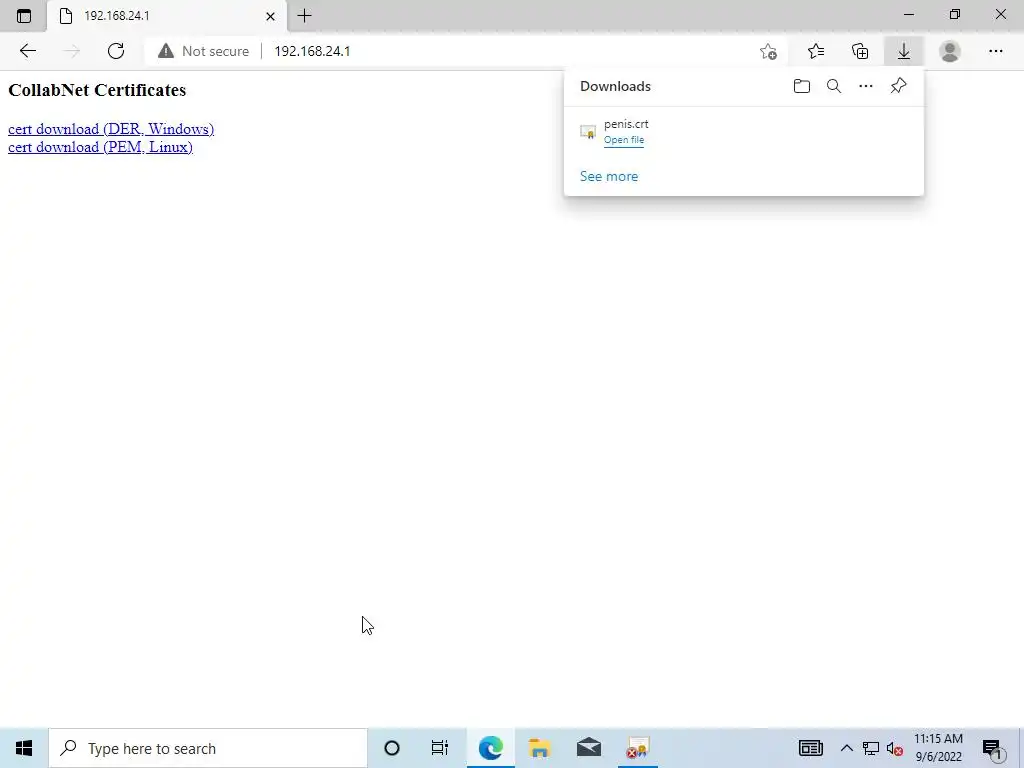Open a new tab
Image resolution: width=1024 pixels, height=768 pixels.
[304, 16]
